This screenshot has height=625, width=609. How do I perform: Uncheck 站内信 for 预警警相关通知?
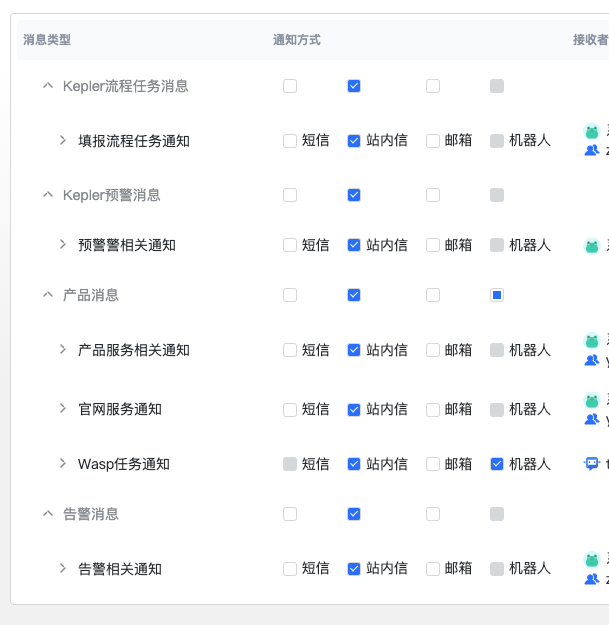pos(354,245)
